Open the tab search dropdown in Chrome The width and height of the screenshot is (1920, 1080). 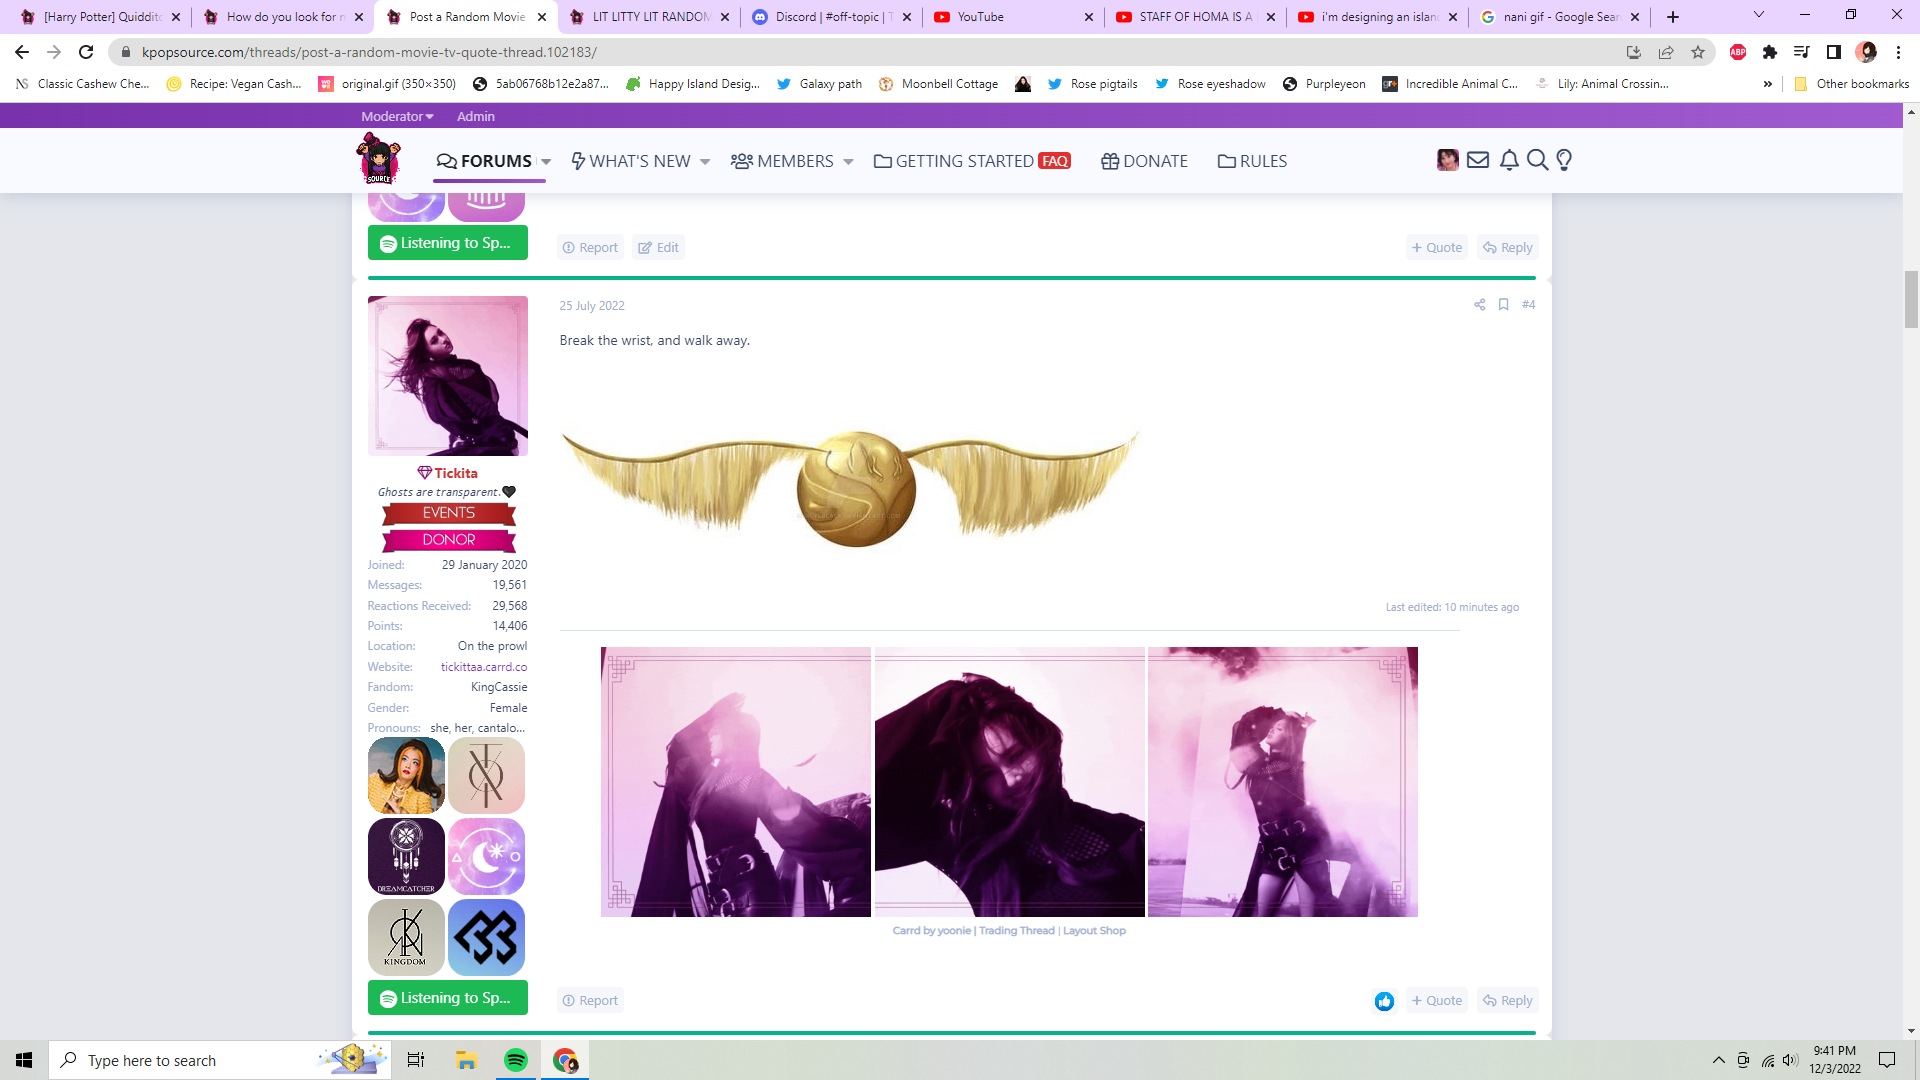[x=1759, y=15]
